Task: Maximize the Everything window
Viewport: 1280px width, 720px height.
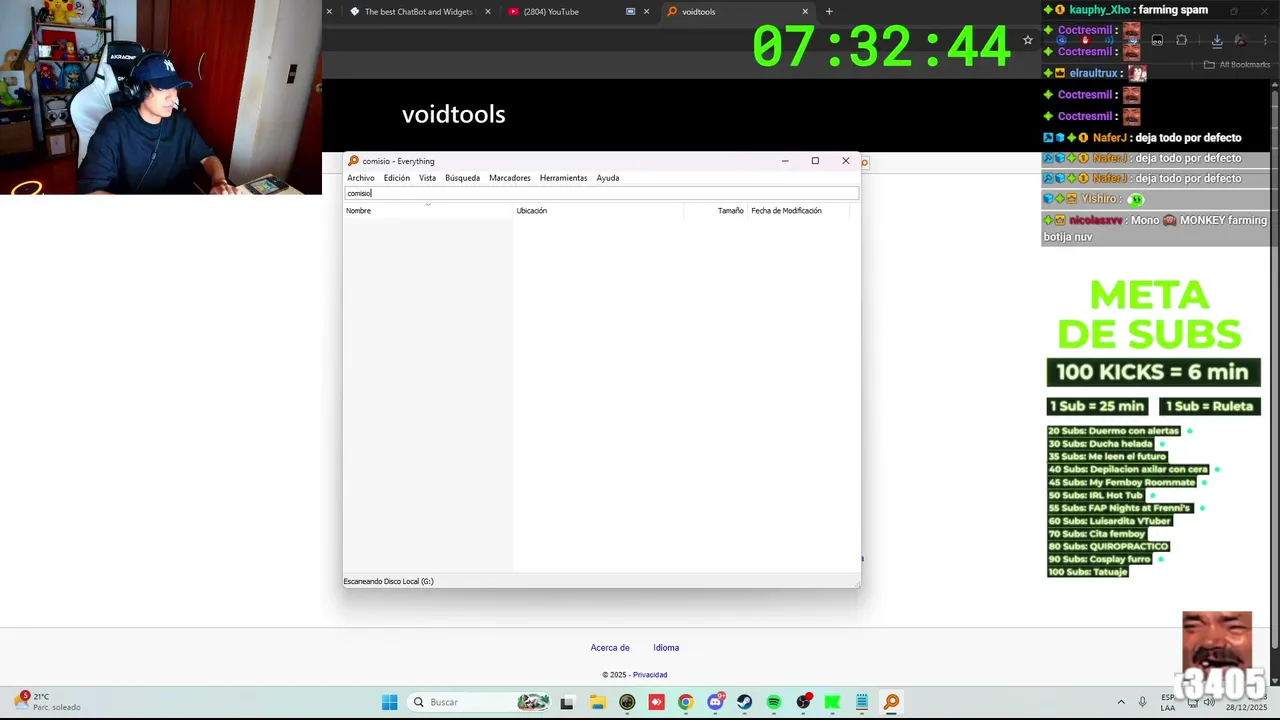Action: [815, 161]
